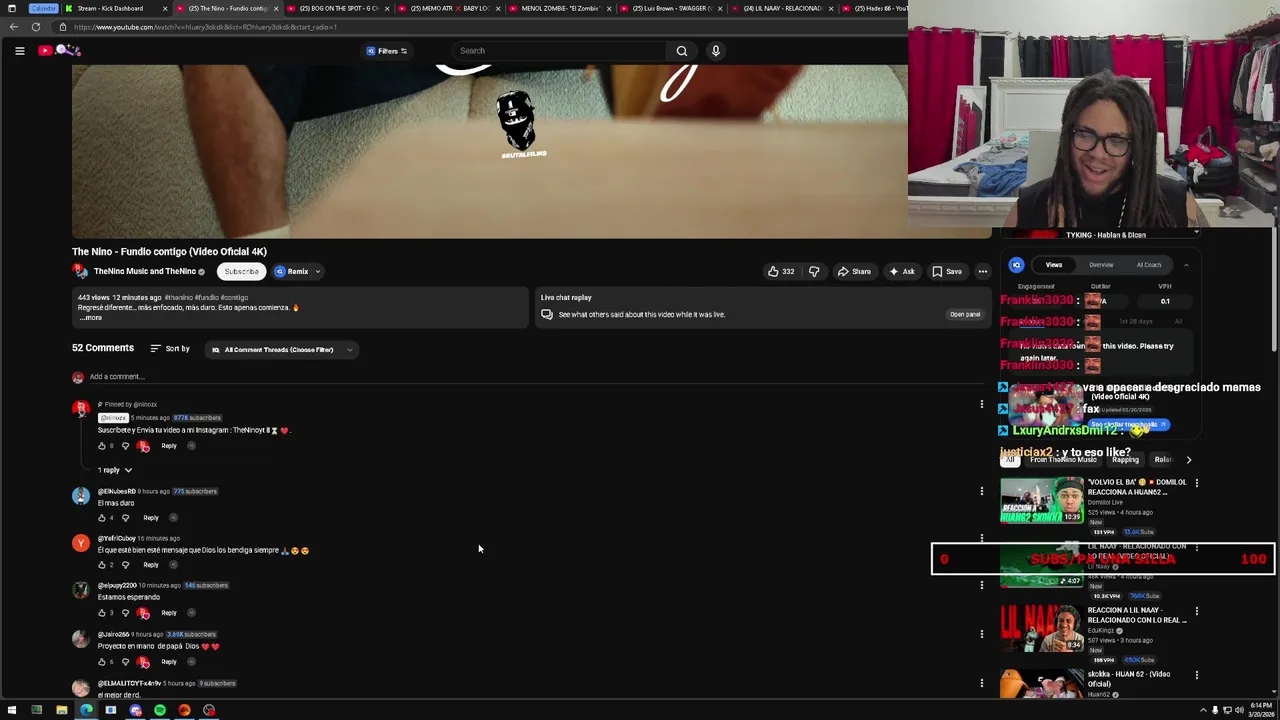Expand 1 reply under pinned comment
Image resolution: width=1280 pixels, height=720 pixels.
tap(115, 470)
